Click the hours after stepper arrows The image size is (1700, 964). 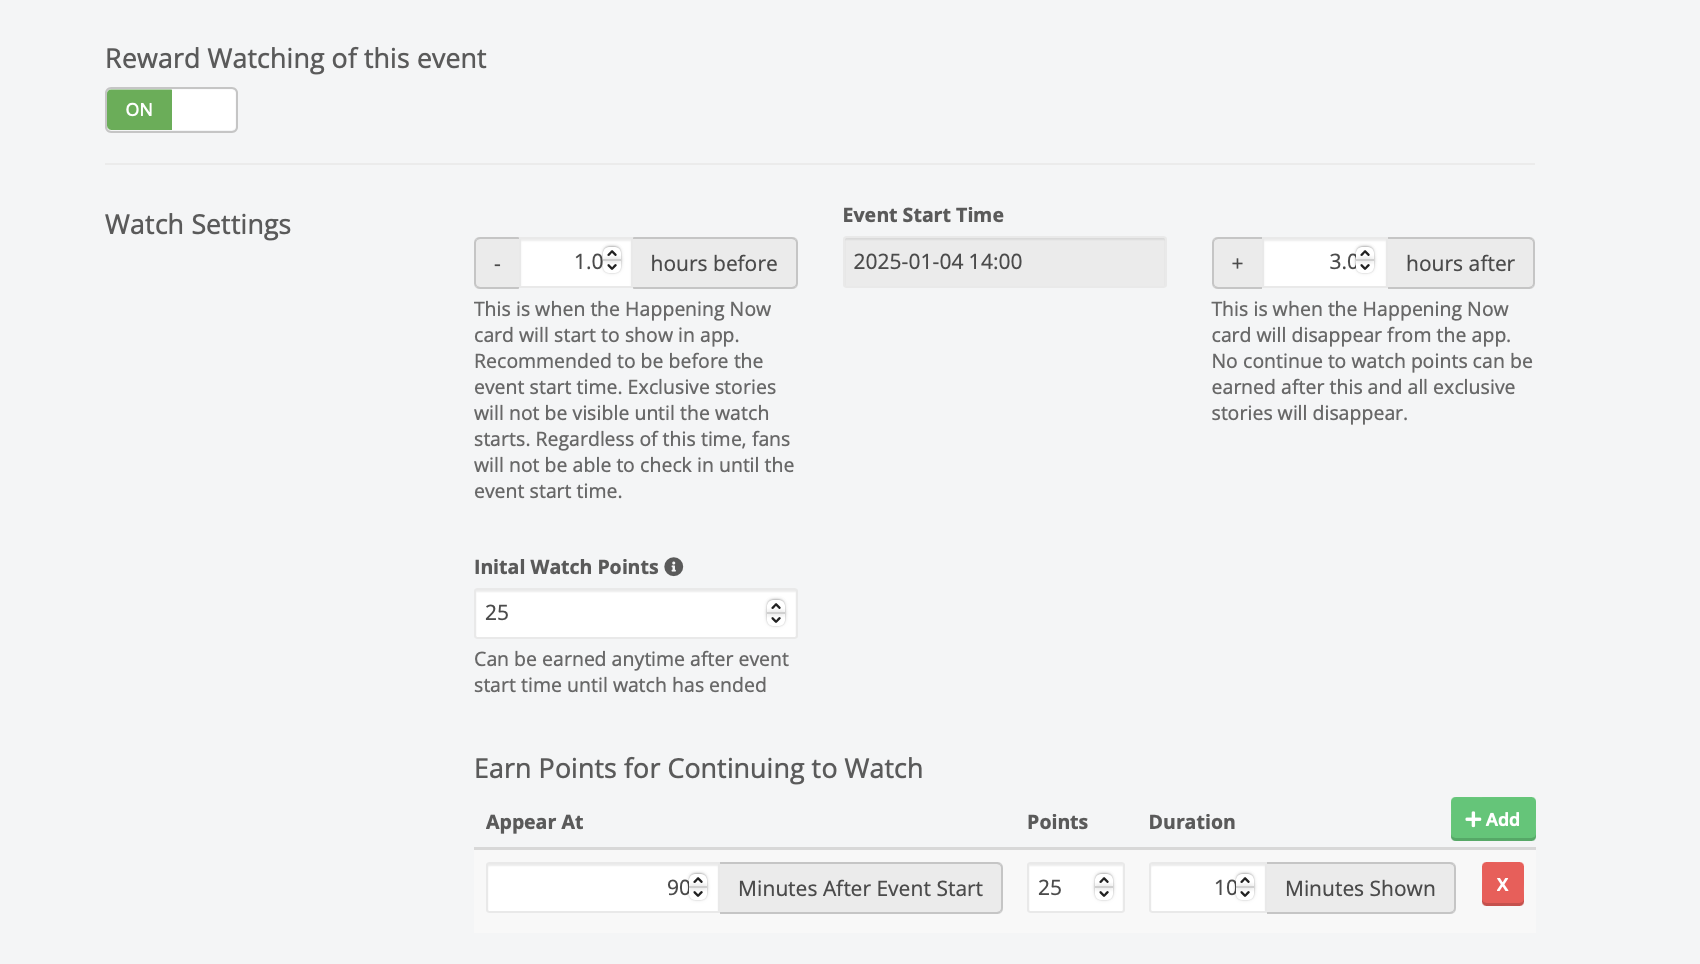(1365, 261)
